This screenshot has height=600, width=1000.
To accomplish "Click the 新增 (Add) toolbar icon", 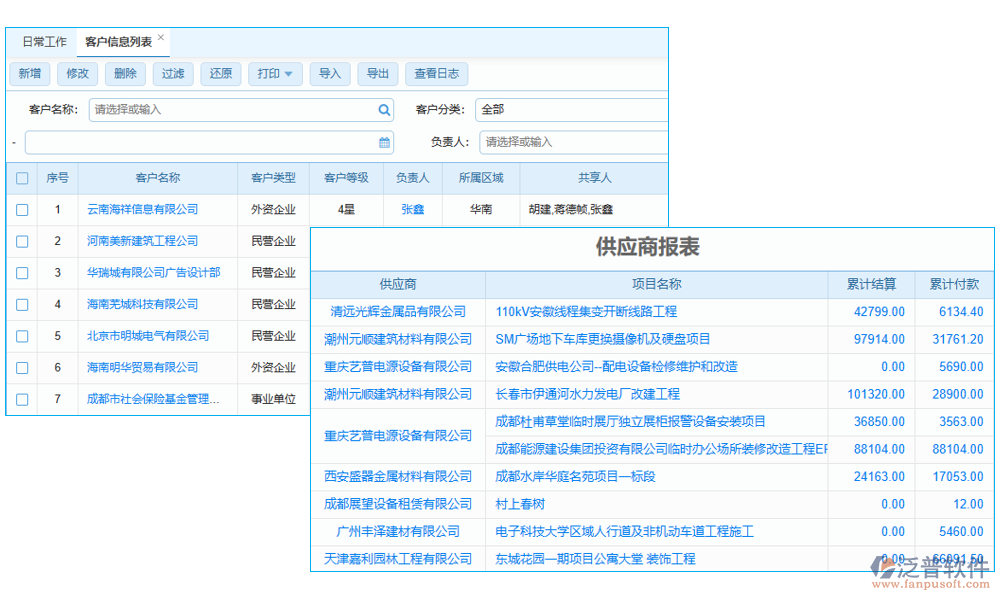I will (29, 73).
